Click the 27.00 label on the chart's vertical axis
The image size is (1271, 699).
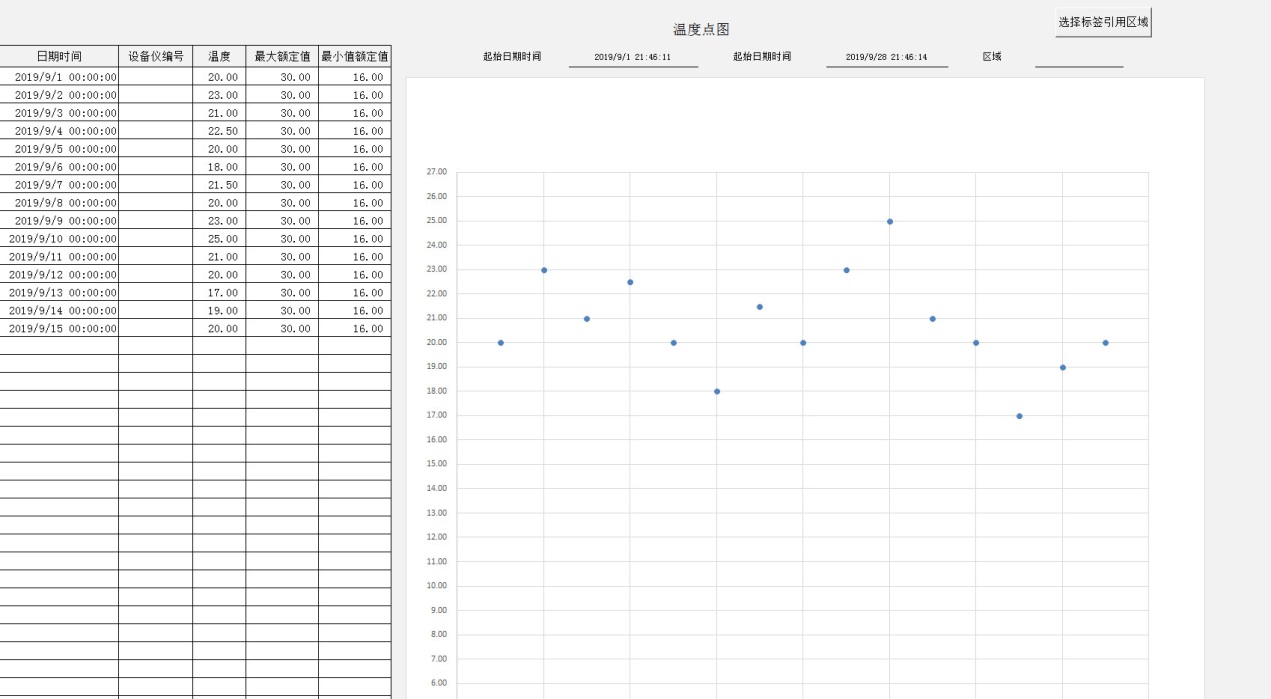(437, 172)
